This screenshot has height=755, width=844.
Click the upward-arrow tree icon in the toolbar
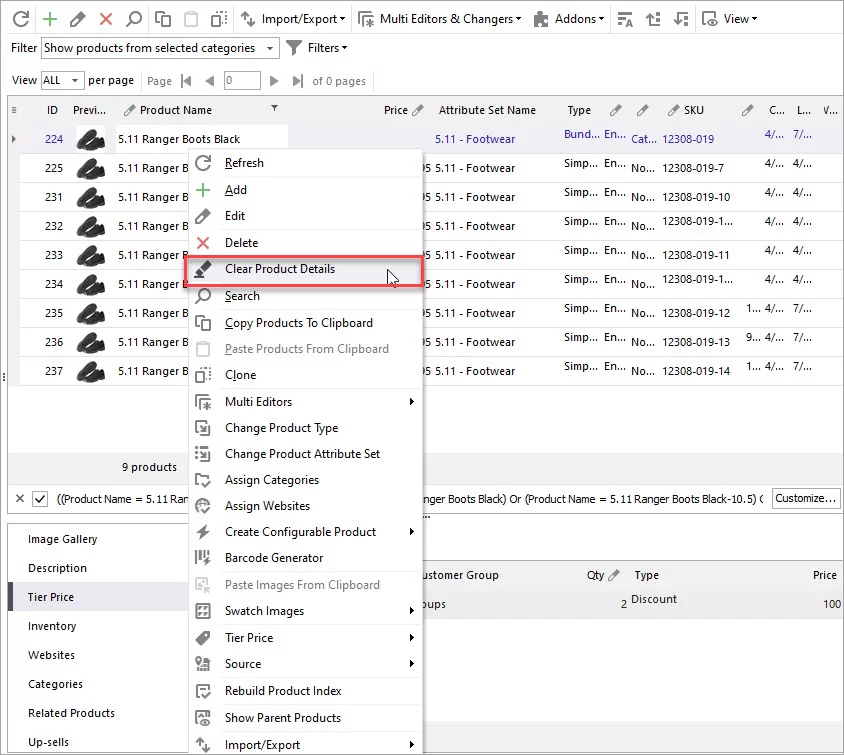(653, 19)
